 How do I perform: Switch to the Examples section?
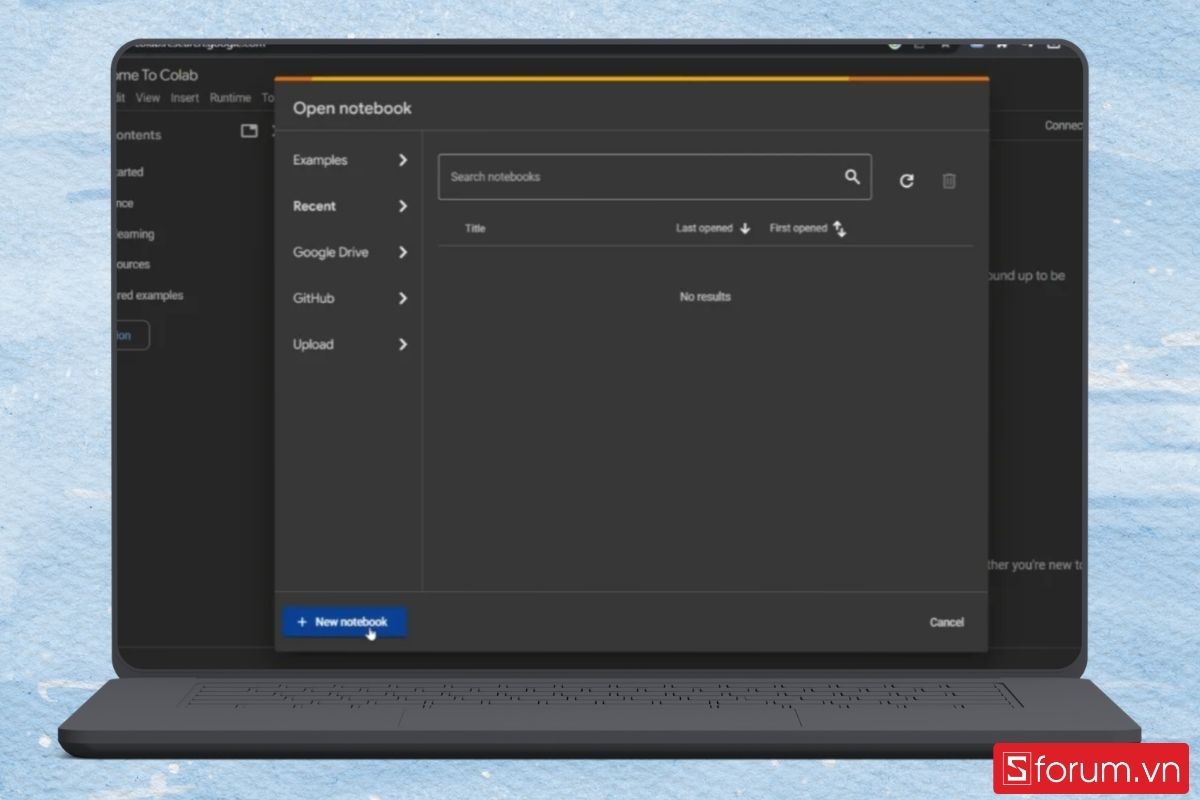(x=320, y=160)
